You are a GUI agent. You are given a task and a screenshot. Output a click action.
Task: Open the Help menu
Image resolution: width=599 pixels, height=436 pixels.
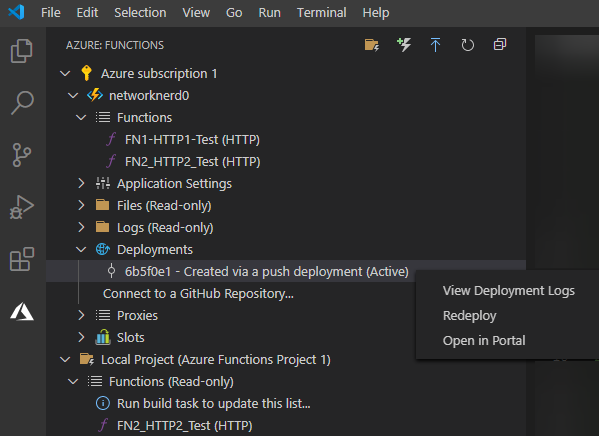[376, 13]
